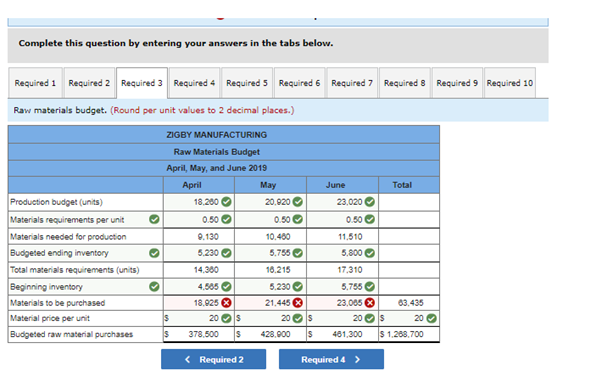Open the Beginning inventory row dropdown
Viewport: 594px width, 390px height.
tap(86, 287)
